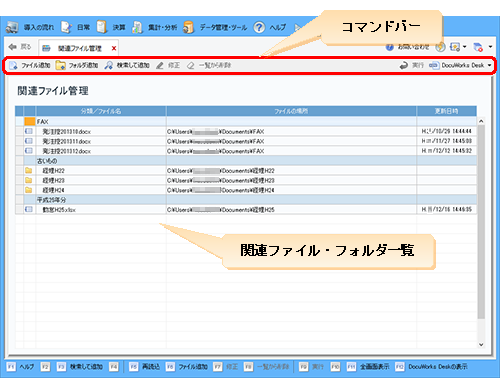Click the F11 全画面表示 function key
Image resolution: width=500 pixels, height=378 pixels.
point(368,367)
